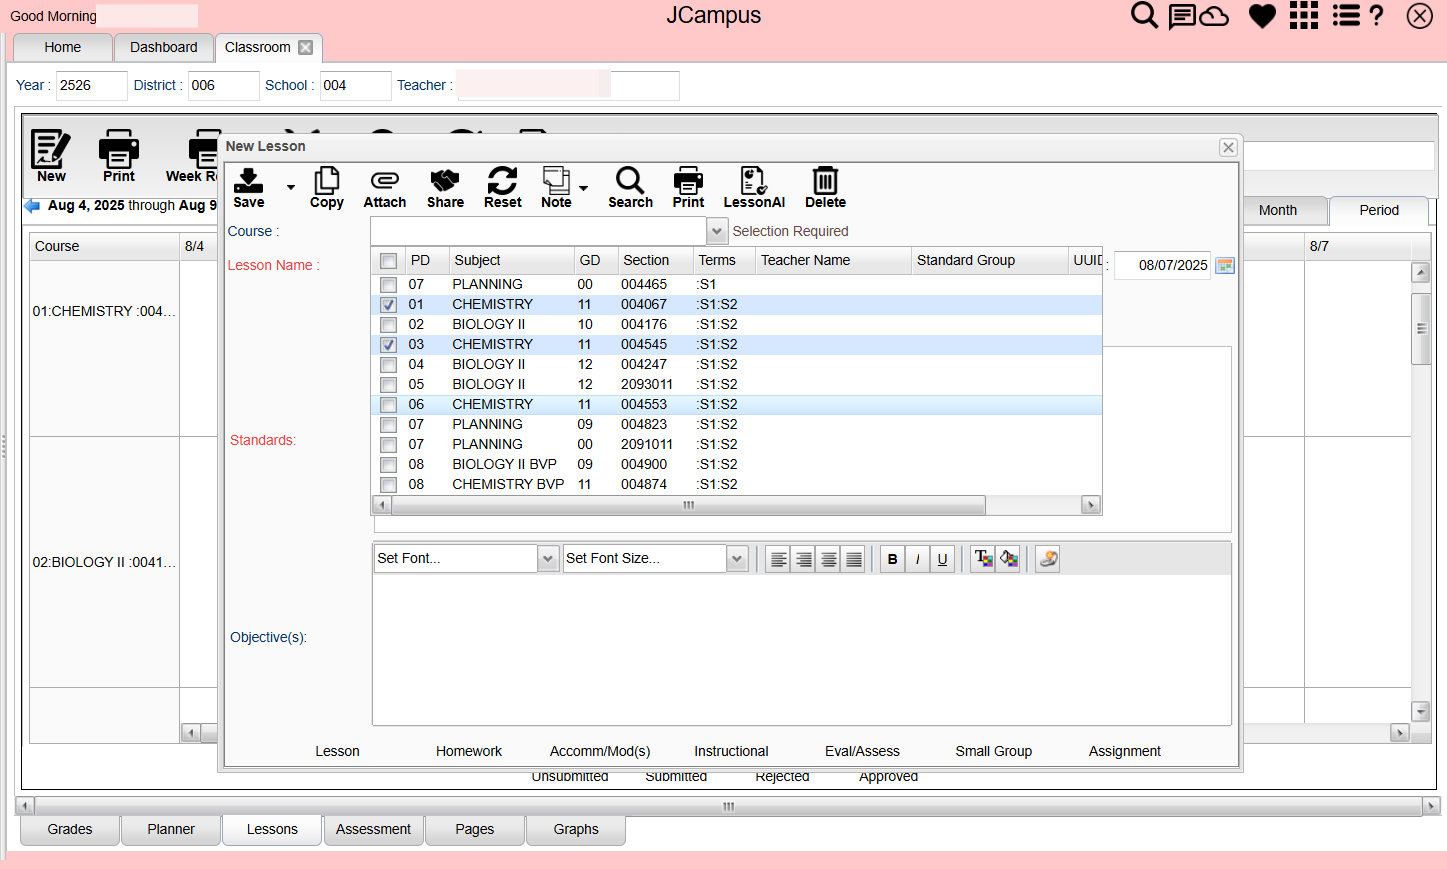
Task: Expand the Note dropdown arrow
Action: [x=583, y=188]
